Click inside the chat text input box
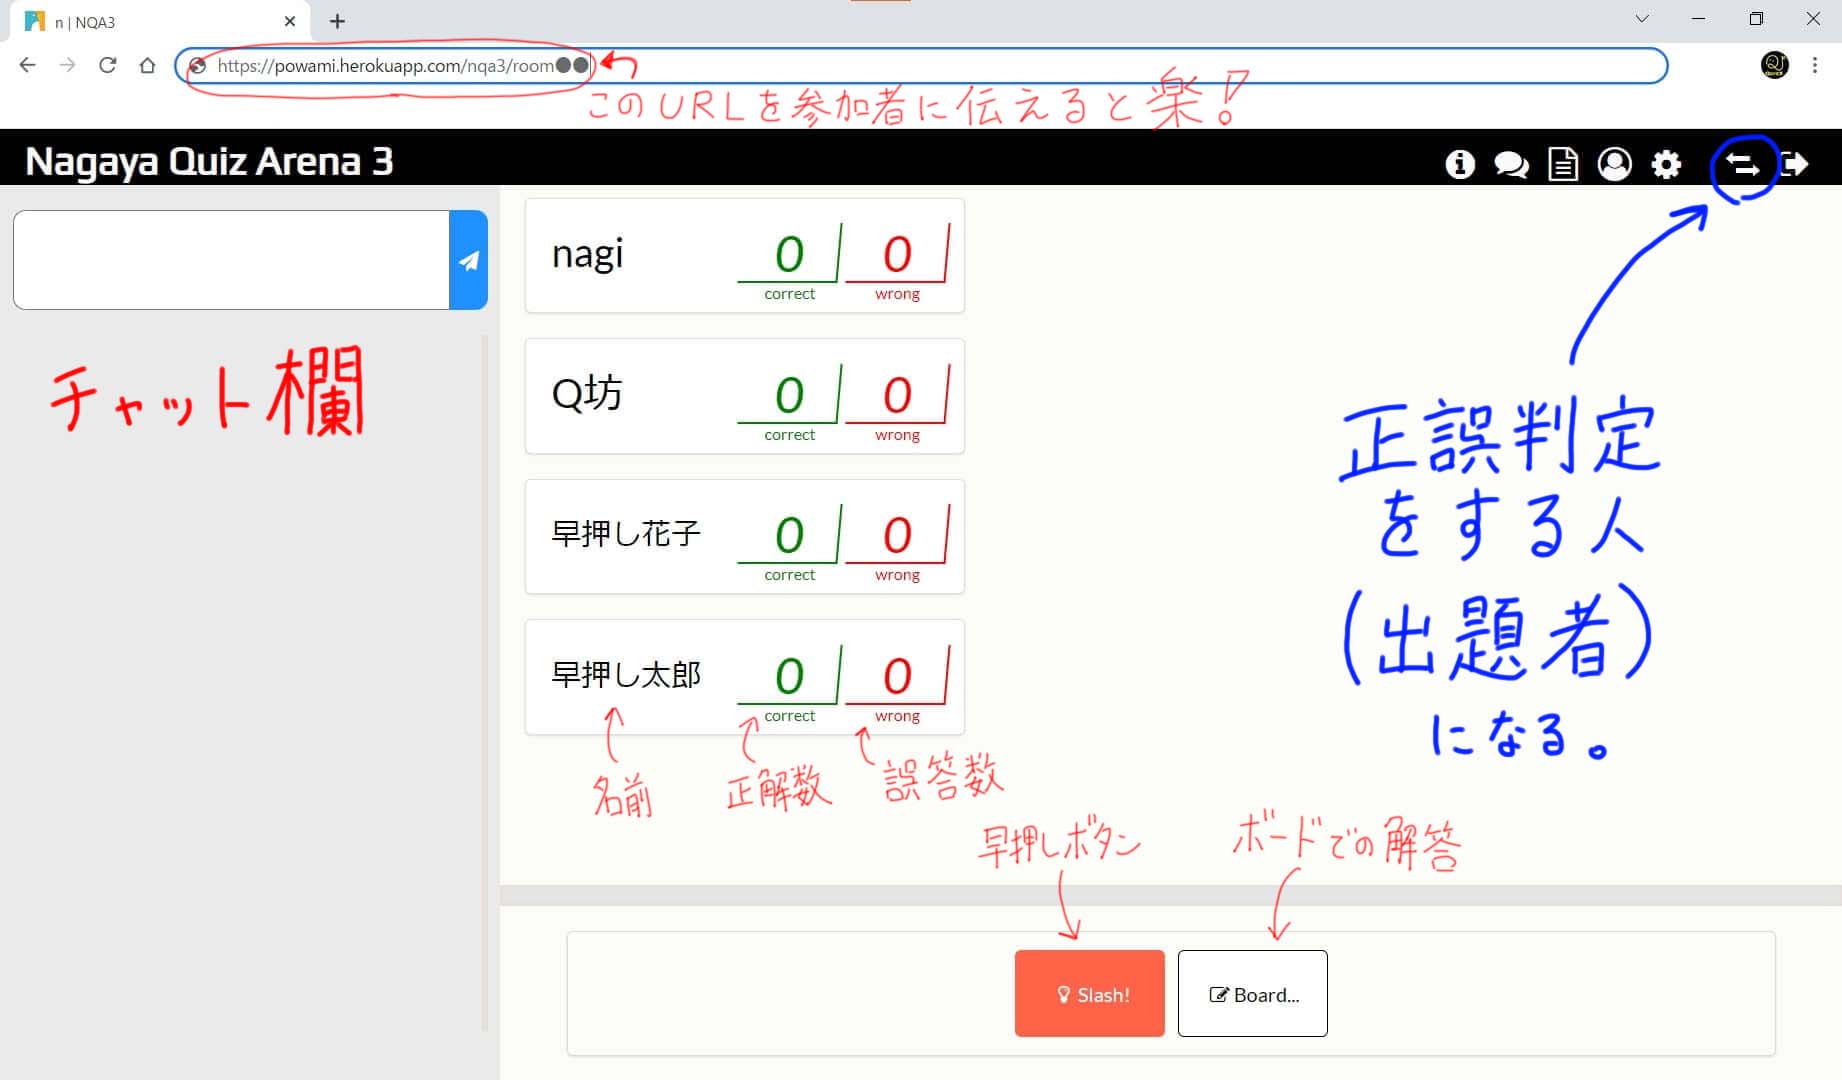The image size is (1842, 1080). (x=231, y=260)
